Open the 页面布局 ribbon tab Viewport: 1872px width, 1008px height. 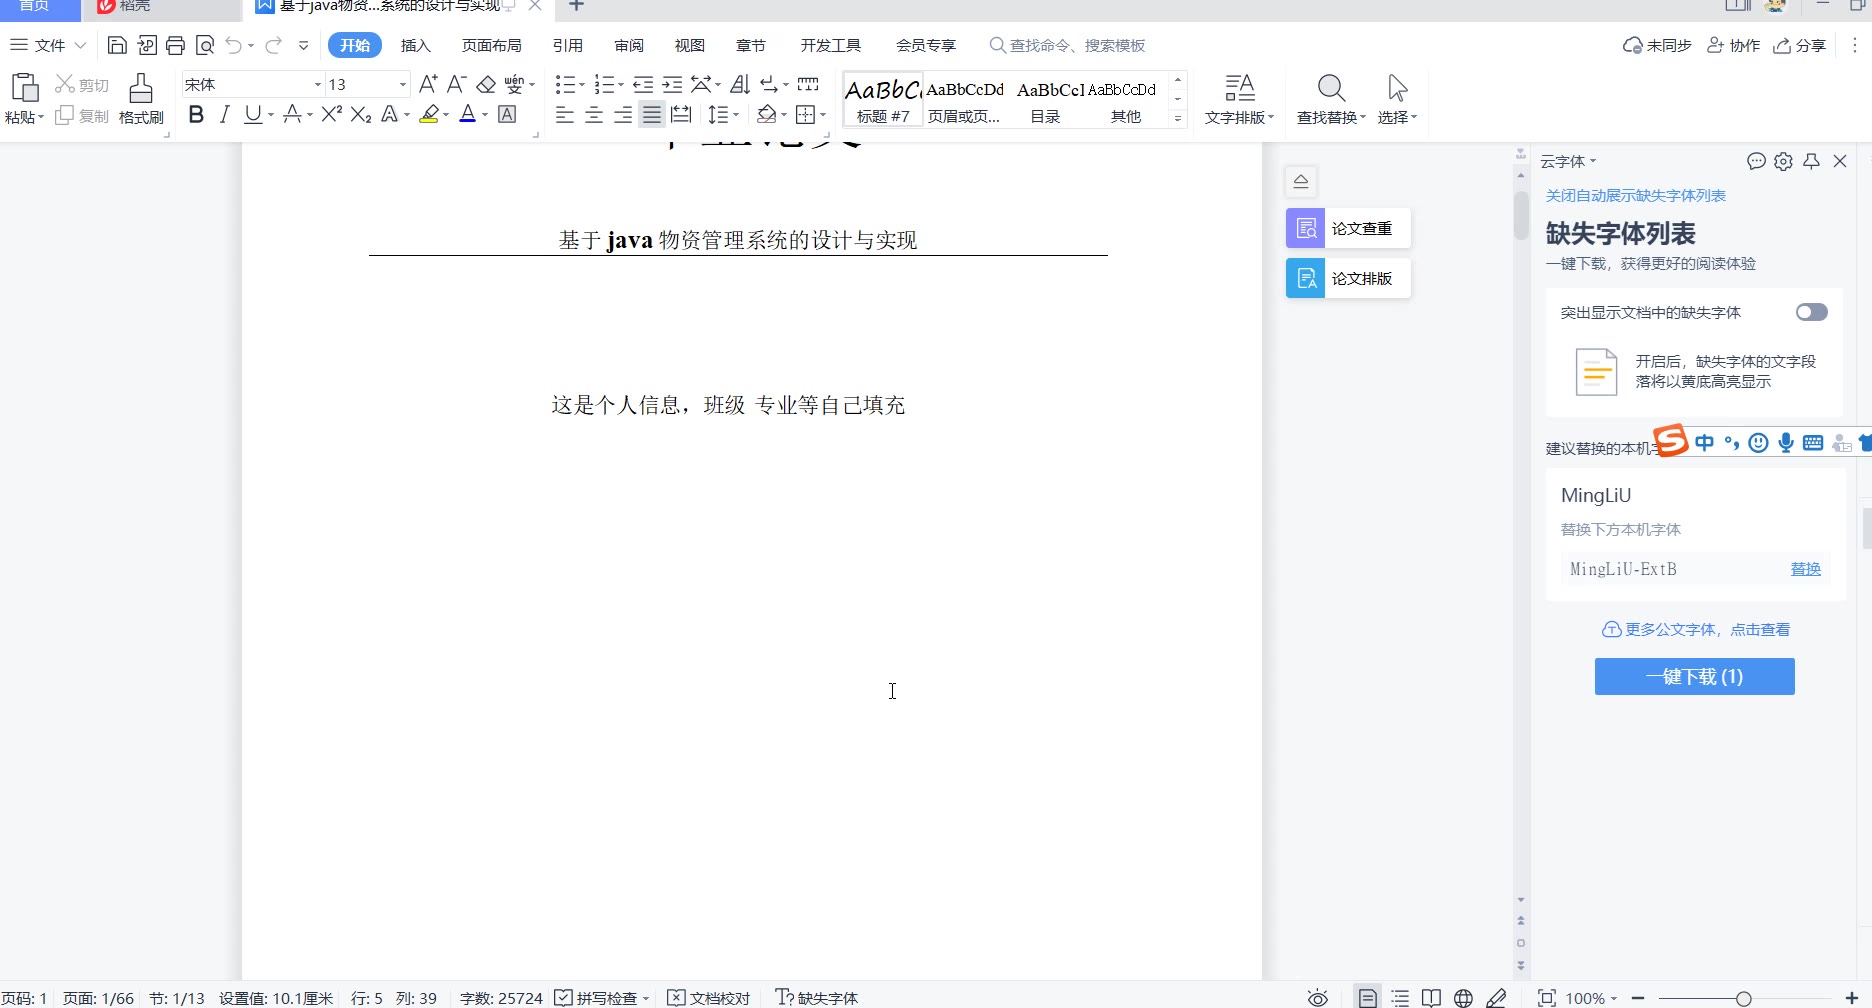pyautogui.click(x=491, y=45)
